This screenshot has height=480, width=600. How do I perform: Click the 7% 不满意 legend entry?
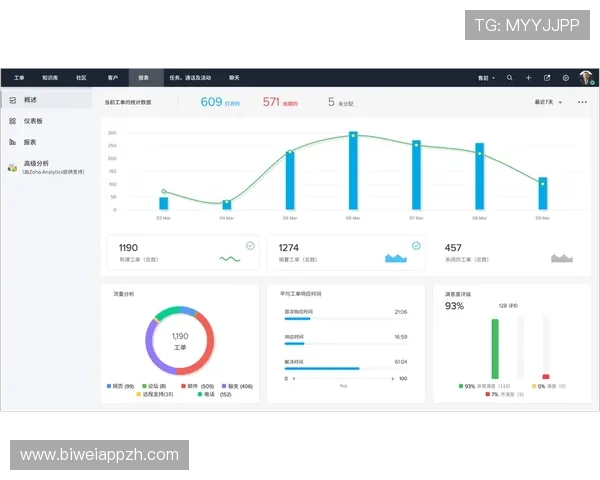(504, 394)
